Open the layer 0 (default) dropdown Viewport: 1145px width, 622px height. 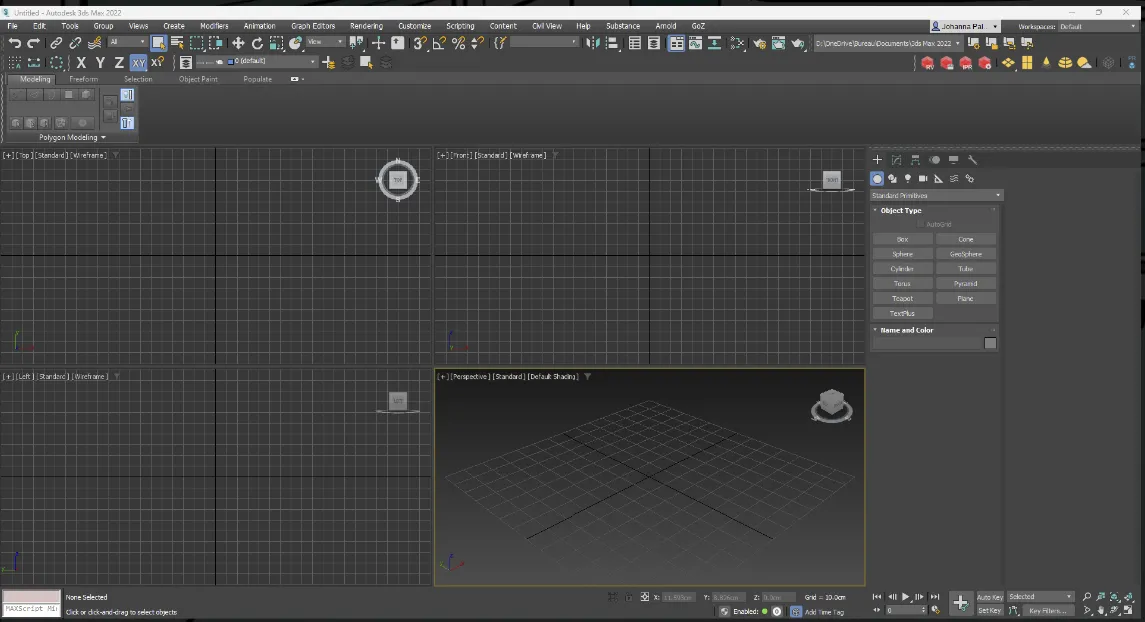256,61
